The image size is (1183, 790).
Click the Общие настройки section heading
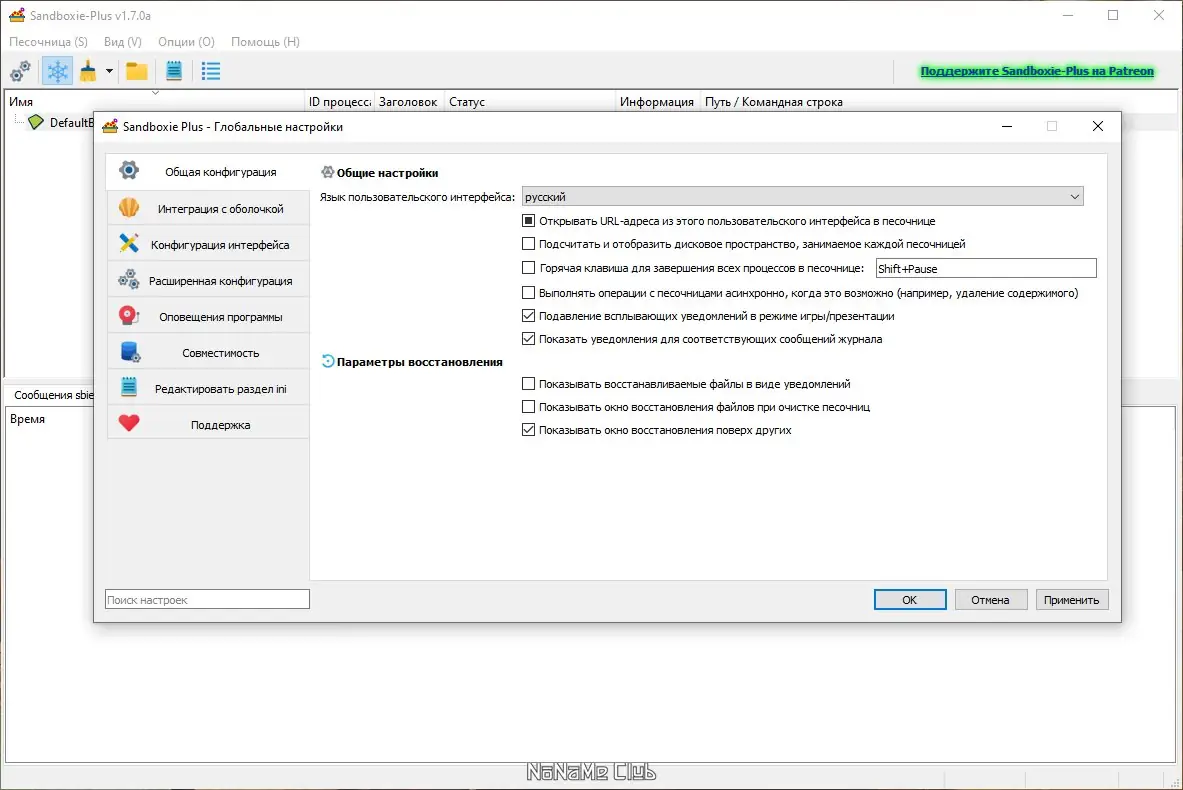click(387, 173)
